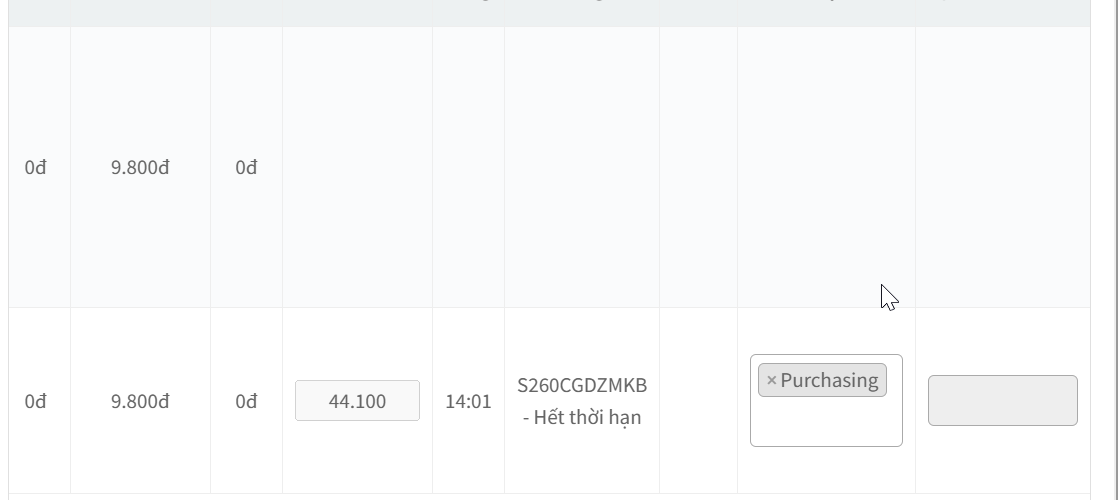Click the empty shaded cell above the 44.100 field
Screen dimensions: 1120x500
(x=357, y=168)
